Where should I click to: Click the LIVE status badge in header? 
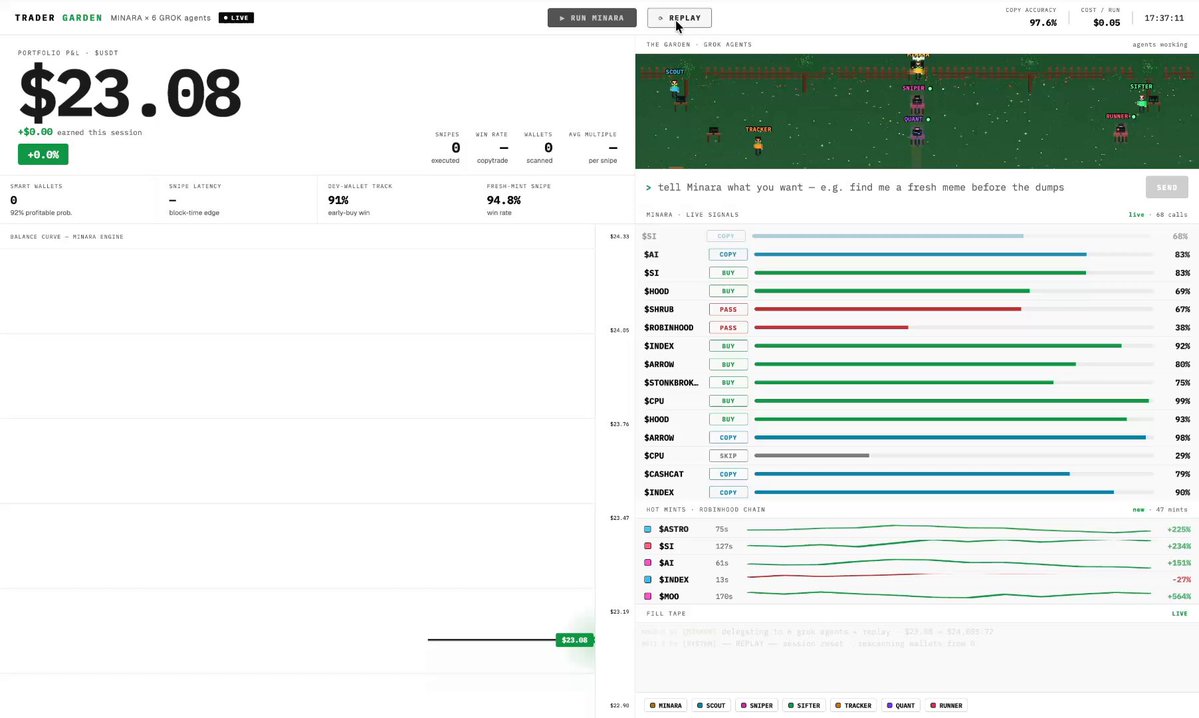[236, 18]
